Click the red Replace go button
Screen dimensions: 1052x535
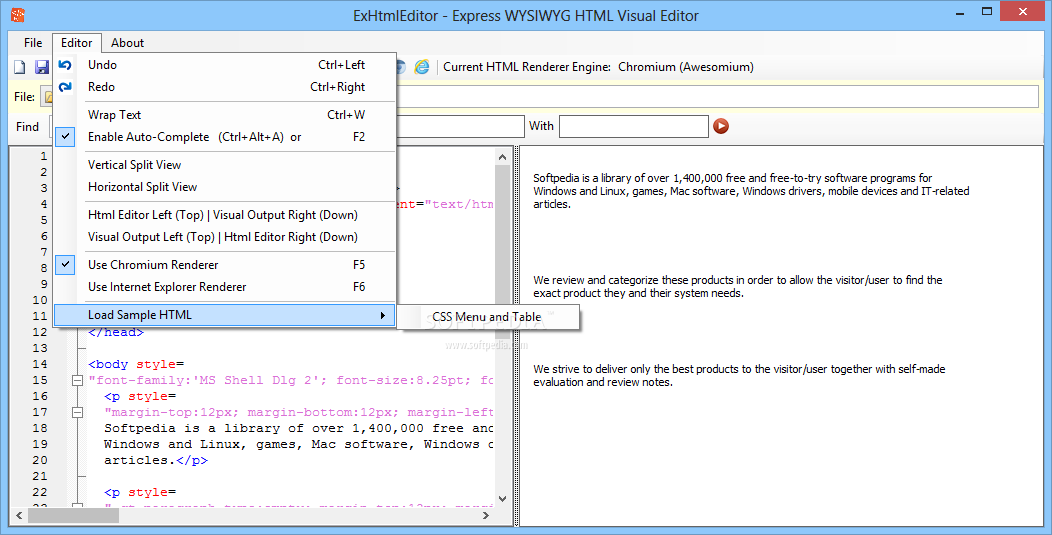pos(721,126)
